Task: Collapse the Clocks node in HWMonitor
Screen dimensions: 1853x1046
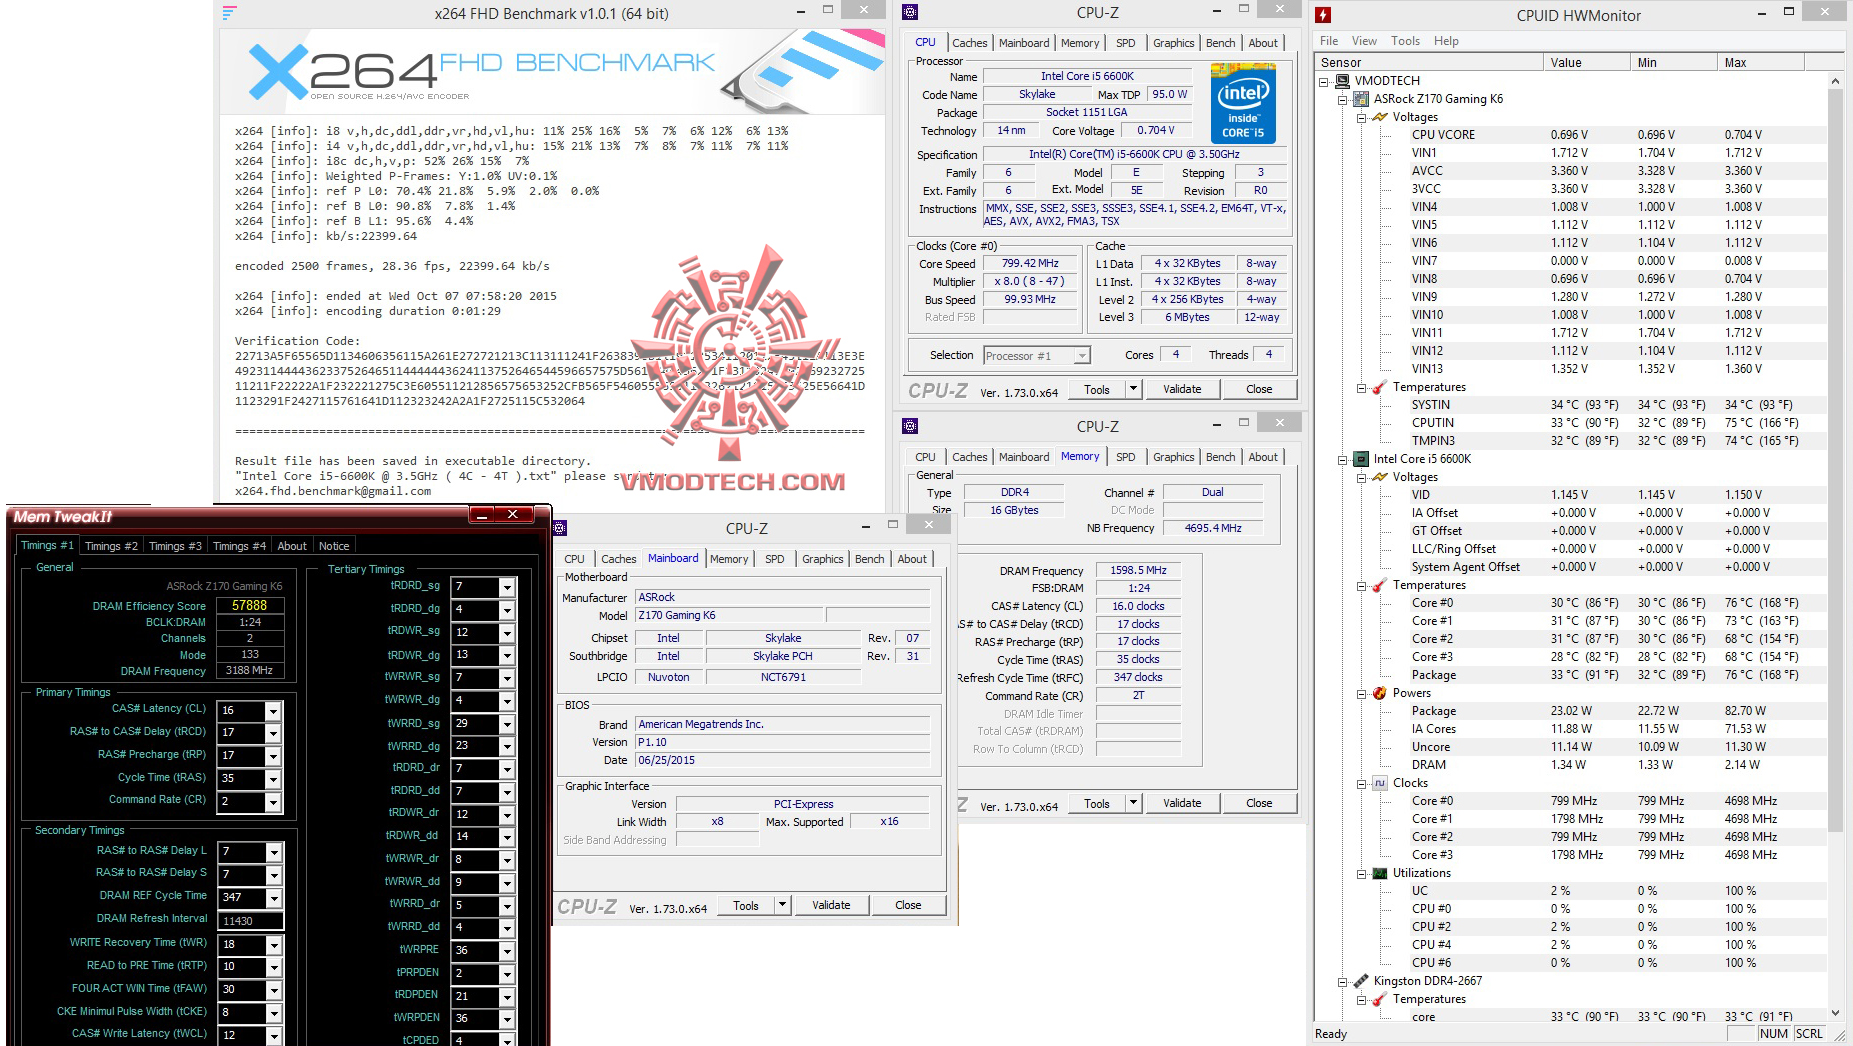Action: (1362, 783)
